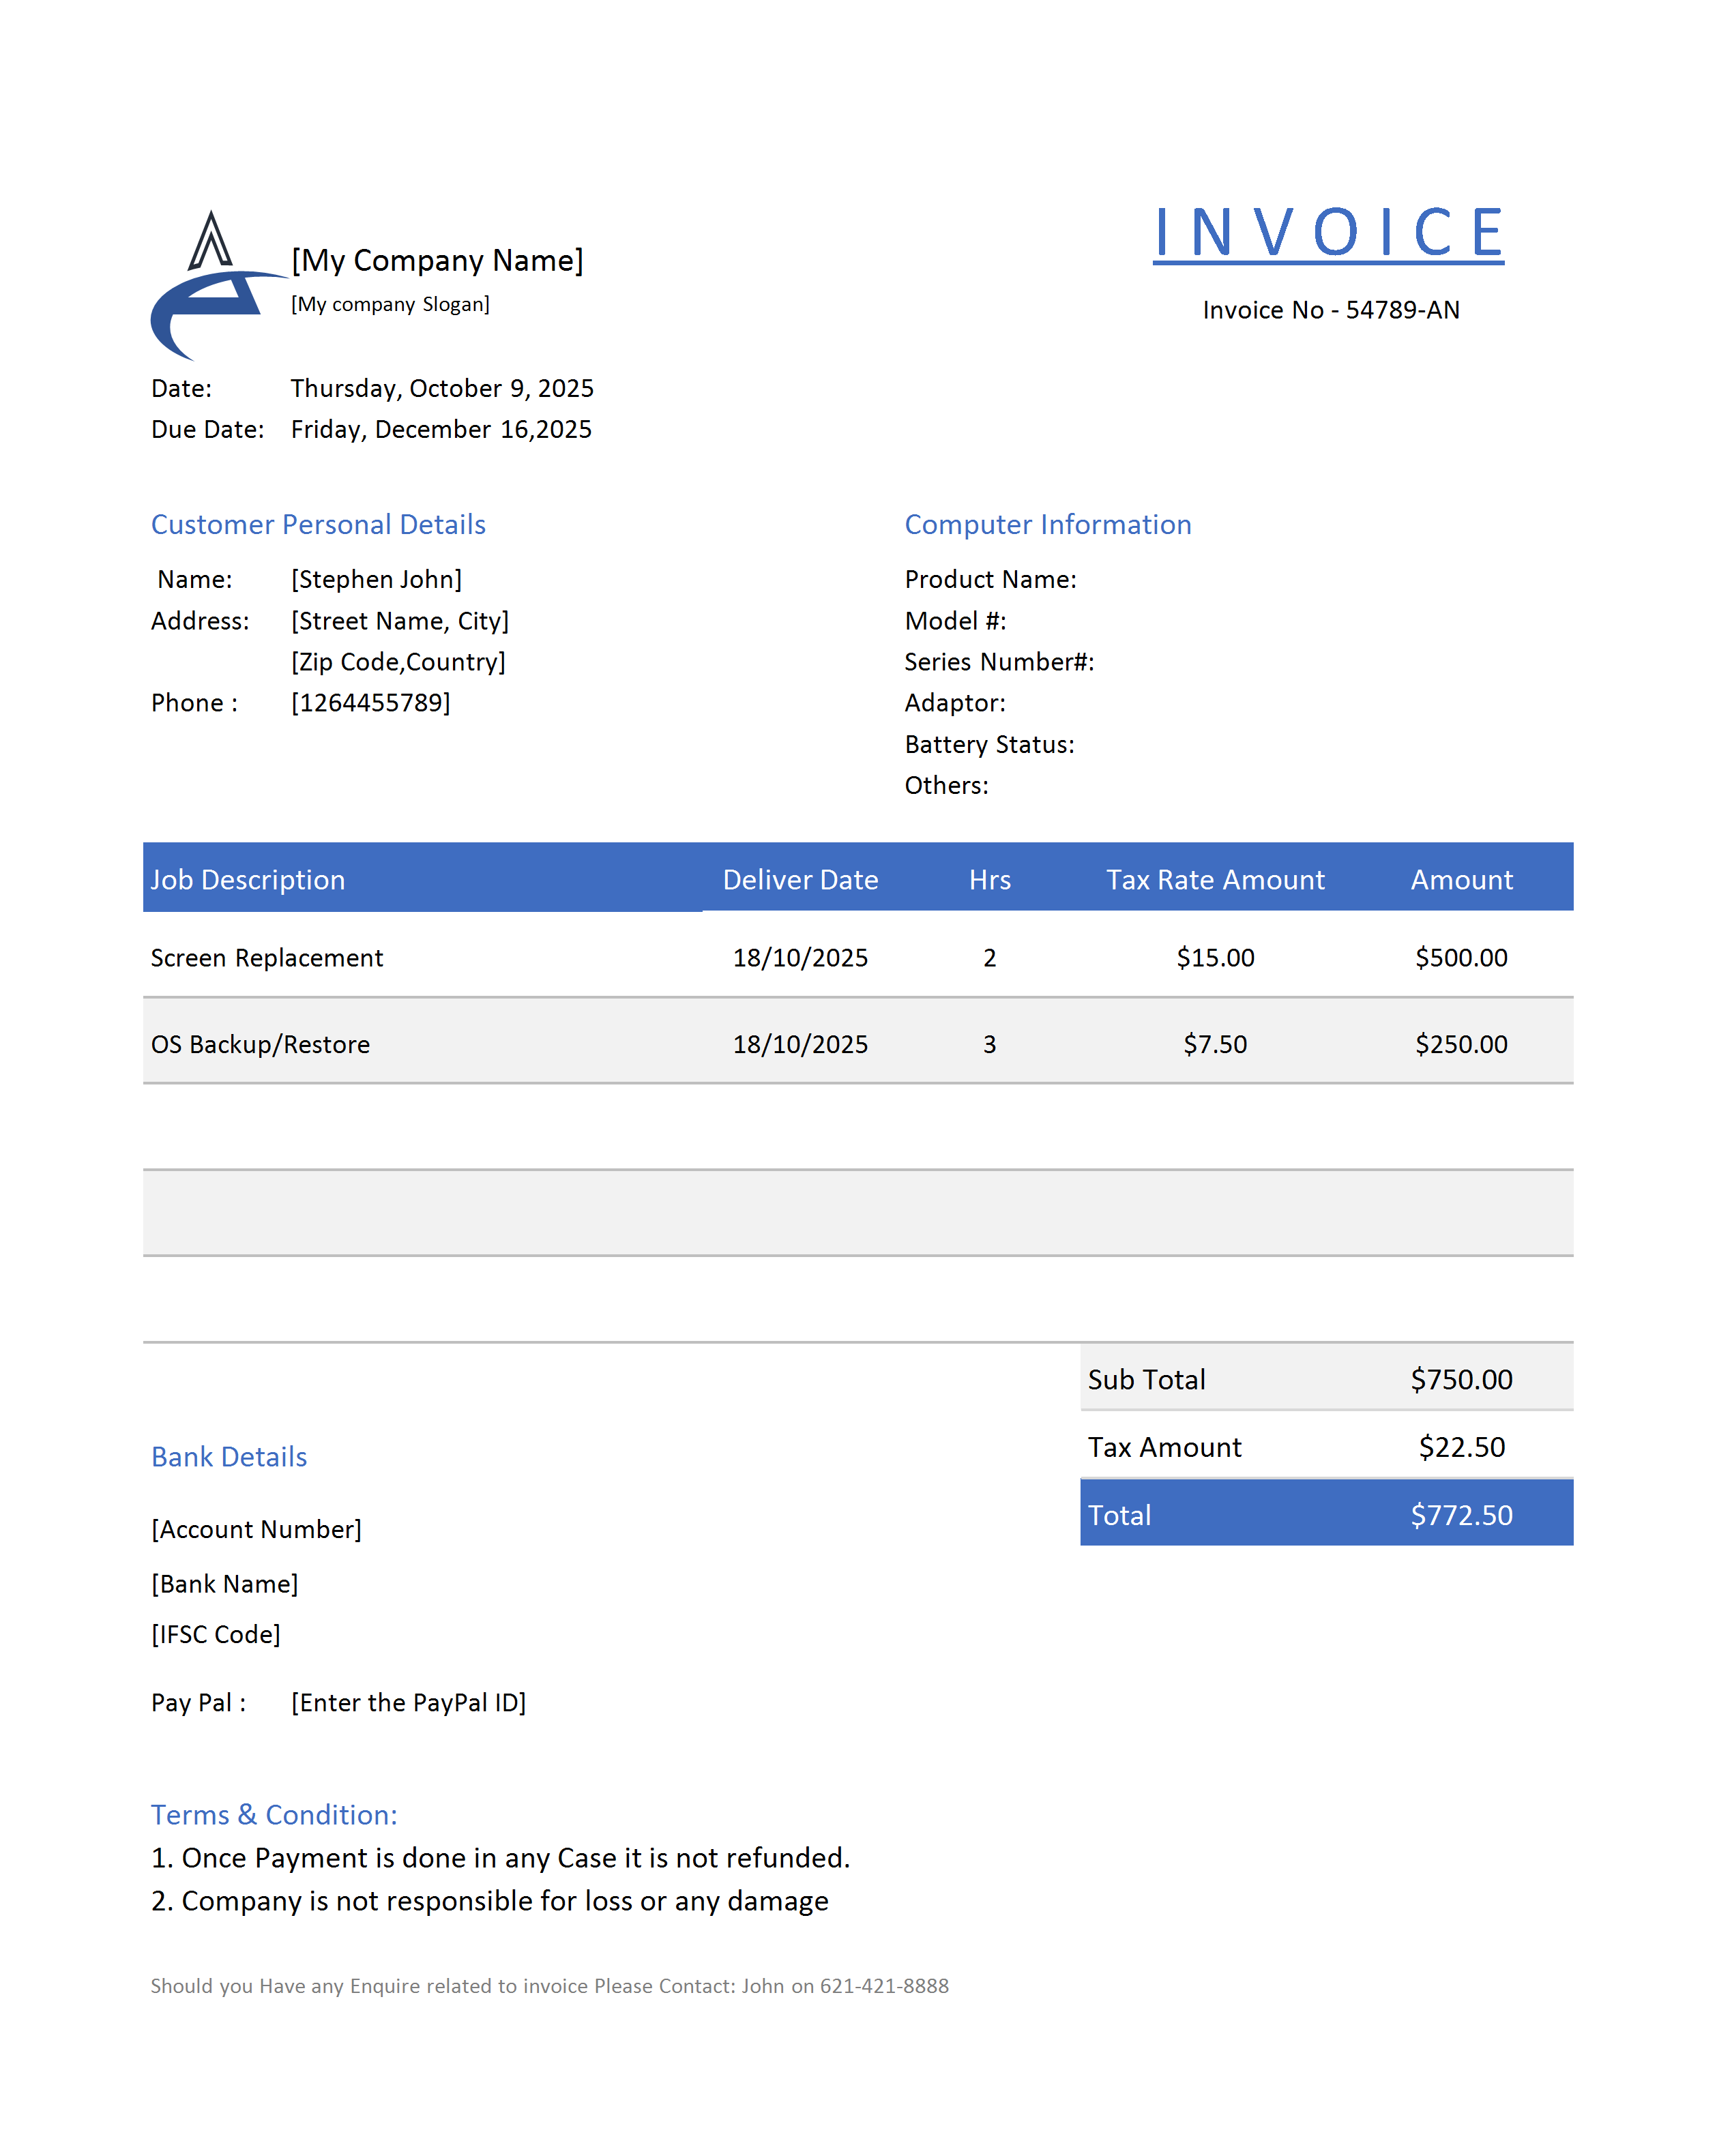Click term 2 about loss or damage
The image size is (1717, 2156).
(489, 1901)
